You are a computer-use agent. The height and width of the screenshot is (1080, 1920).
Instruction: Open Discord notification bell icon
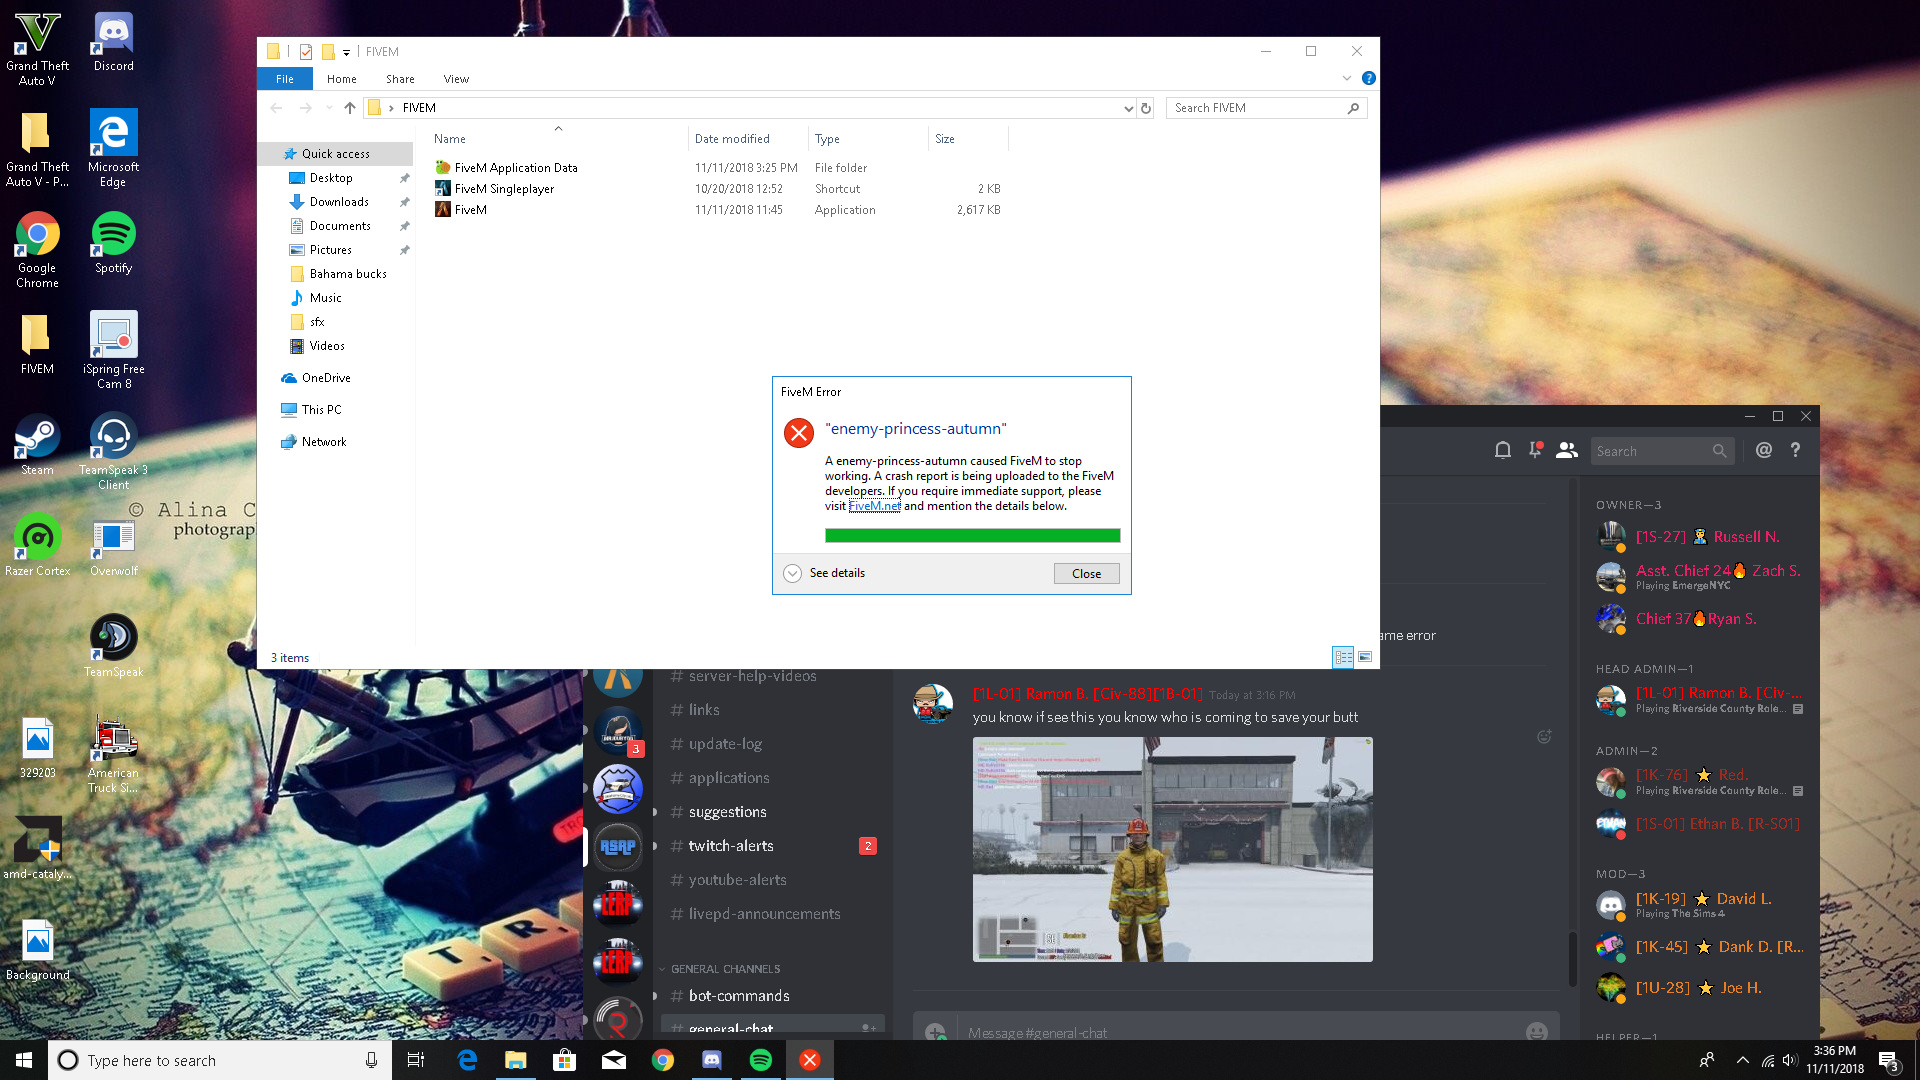pos(1502,451)
